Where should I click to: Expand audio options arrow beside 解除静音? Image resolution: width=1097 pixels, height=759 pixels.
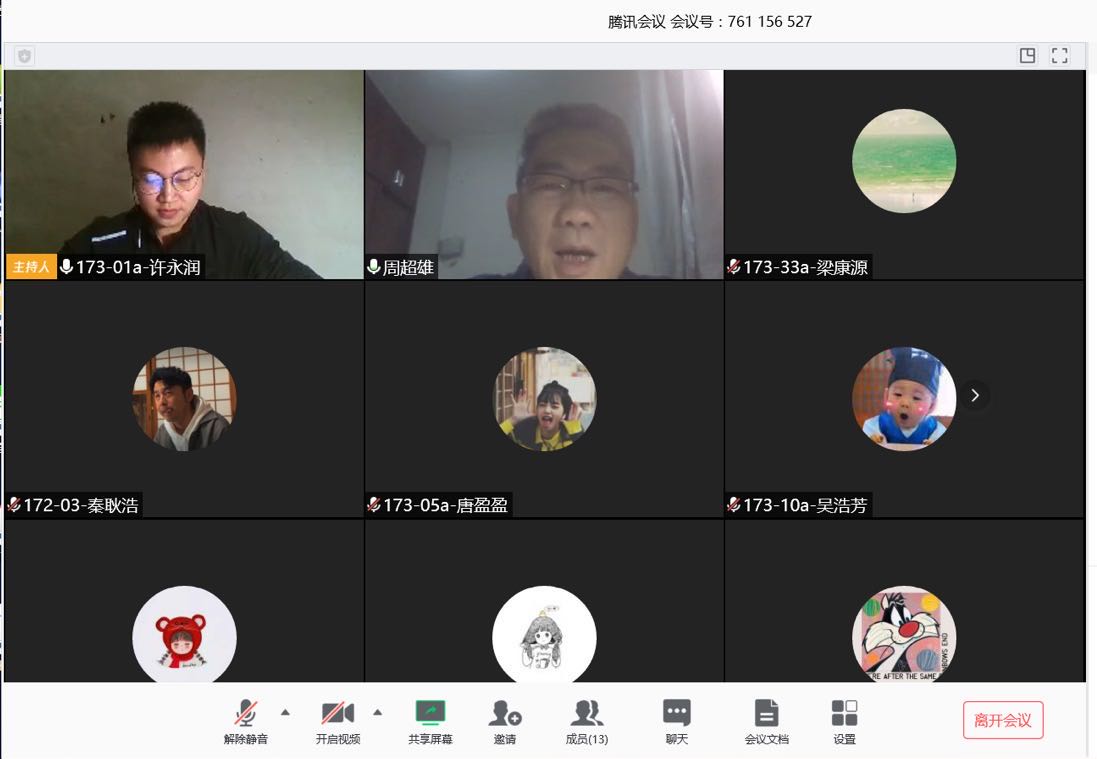(285, 713)
